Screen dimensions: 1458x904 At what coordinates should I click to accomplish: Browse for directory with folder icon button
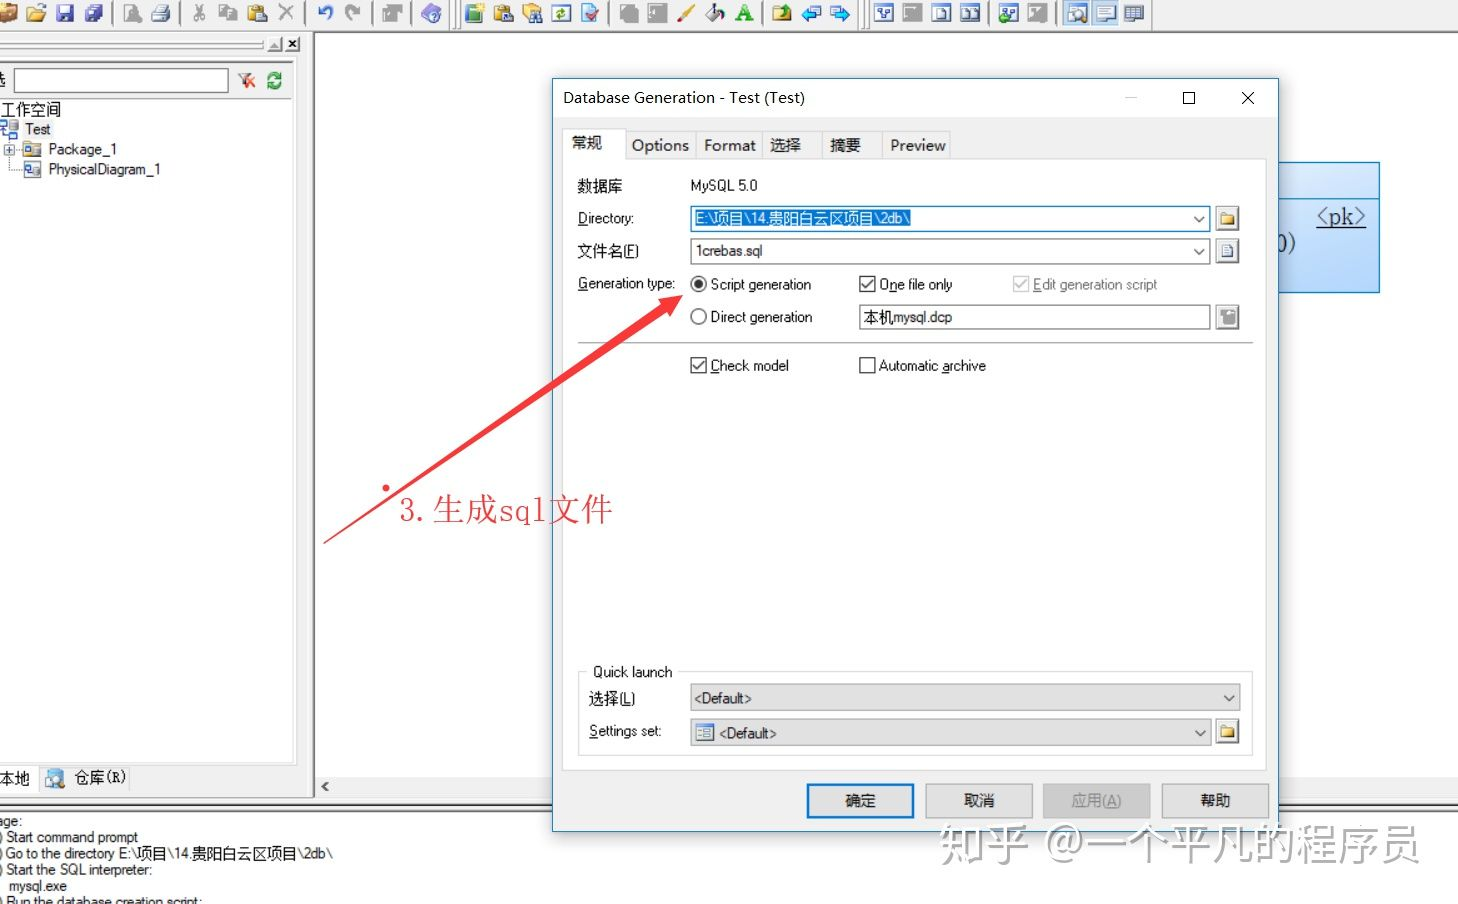[1227, 218]
